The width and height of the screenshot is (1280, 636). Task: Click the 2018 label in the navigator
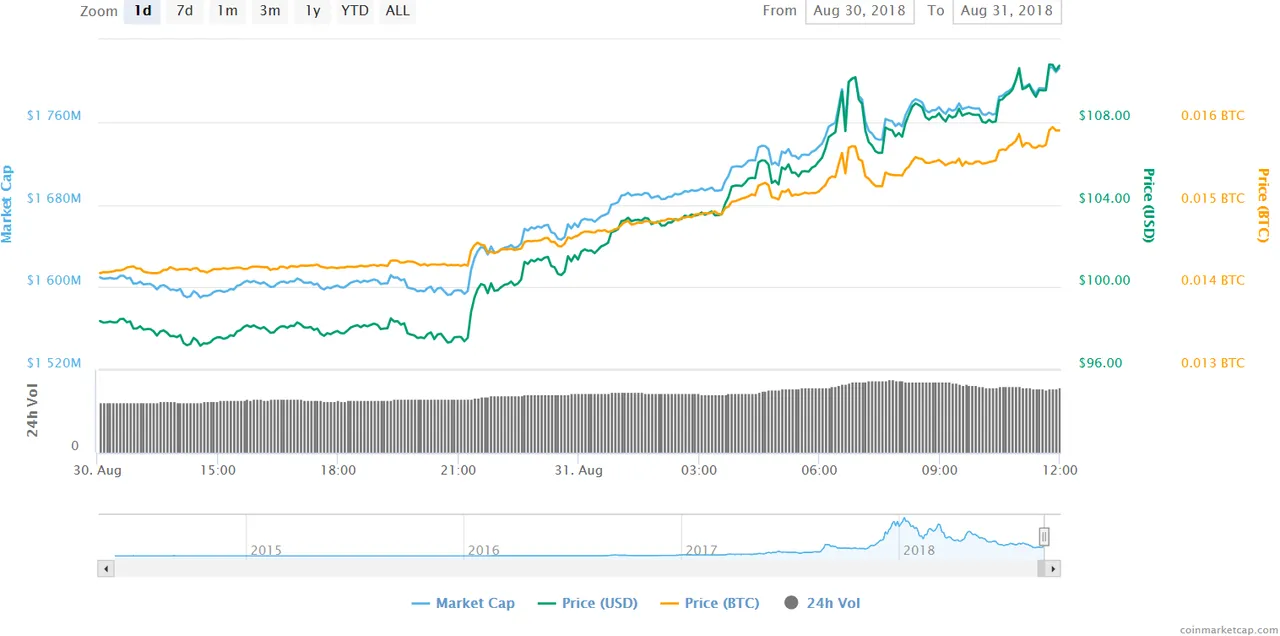[x=919, y=550]
